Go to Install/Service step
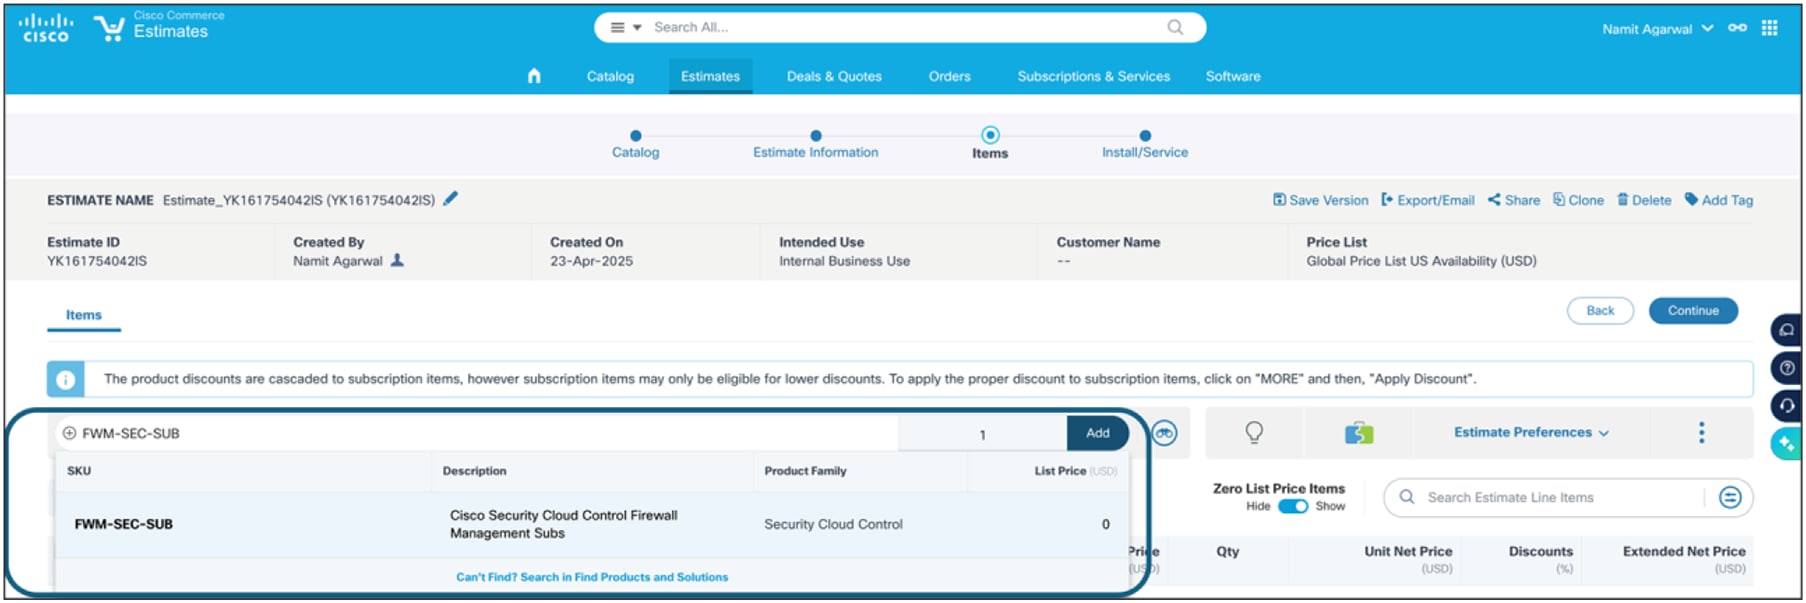 (x=1145, y=144)
